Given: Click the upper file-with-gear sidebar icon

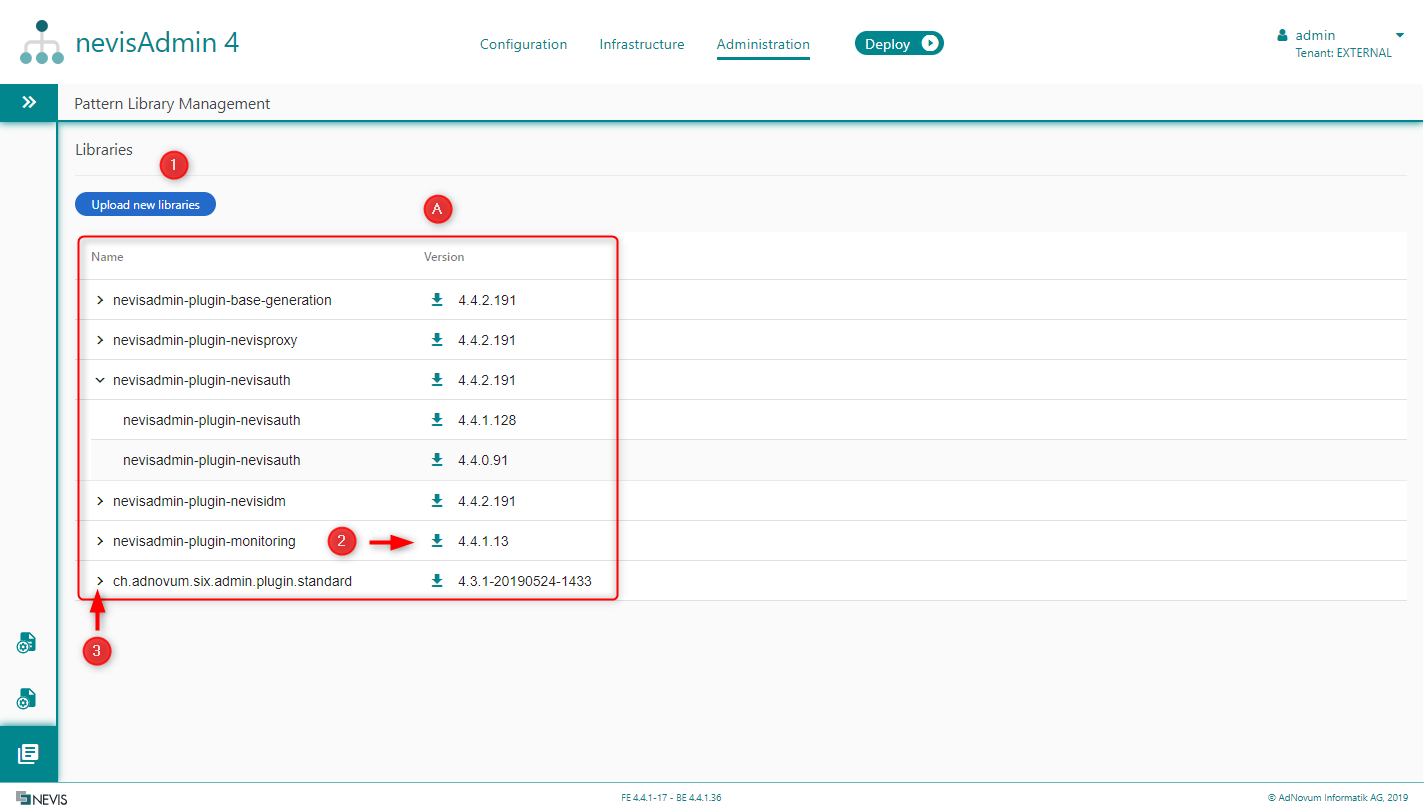Looking at the screenshot, I should click(27, 643).
